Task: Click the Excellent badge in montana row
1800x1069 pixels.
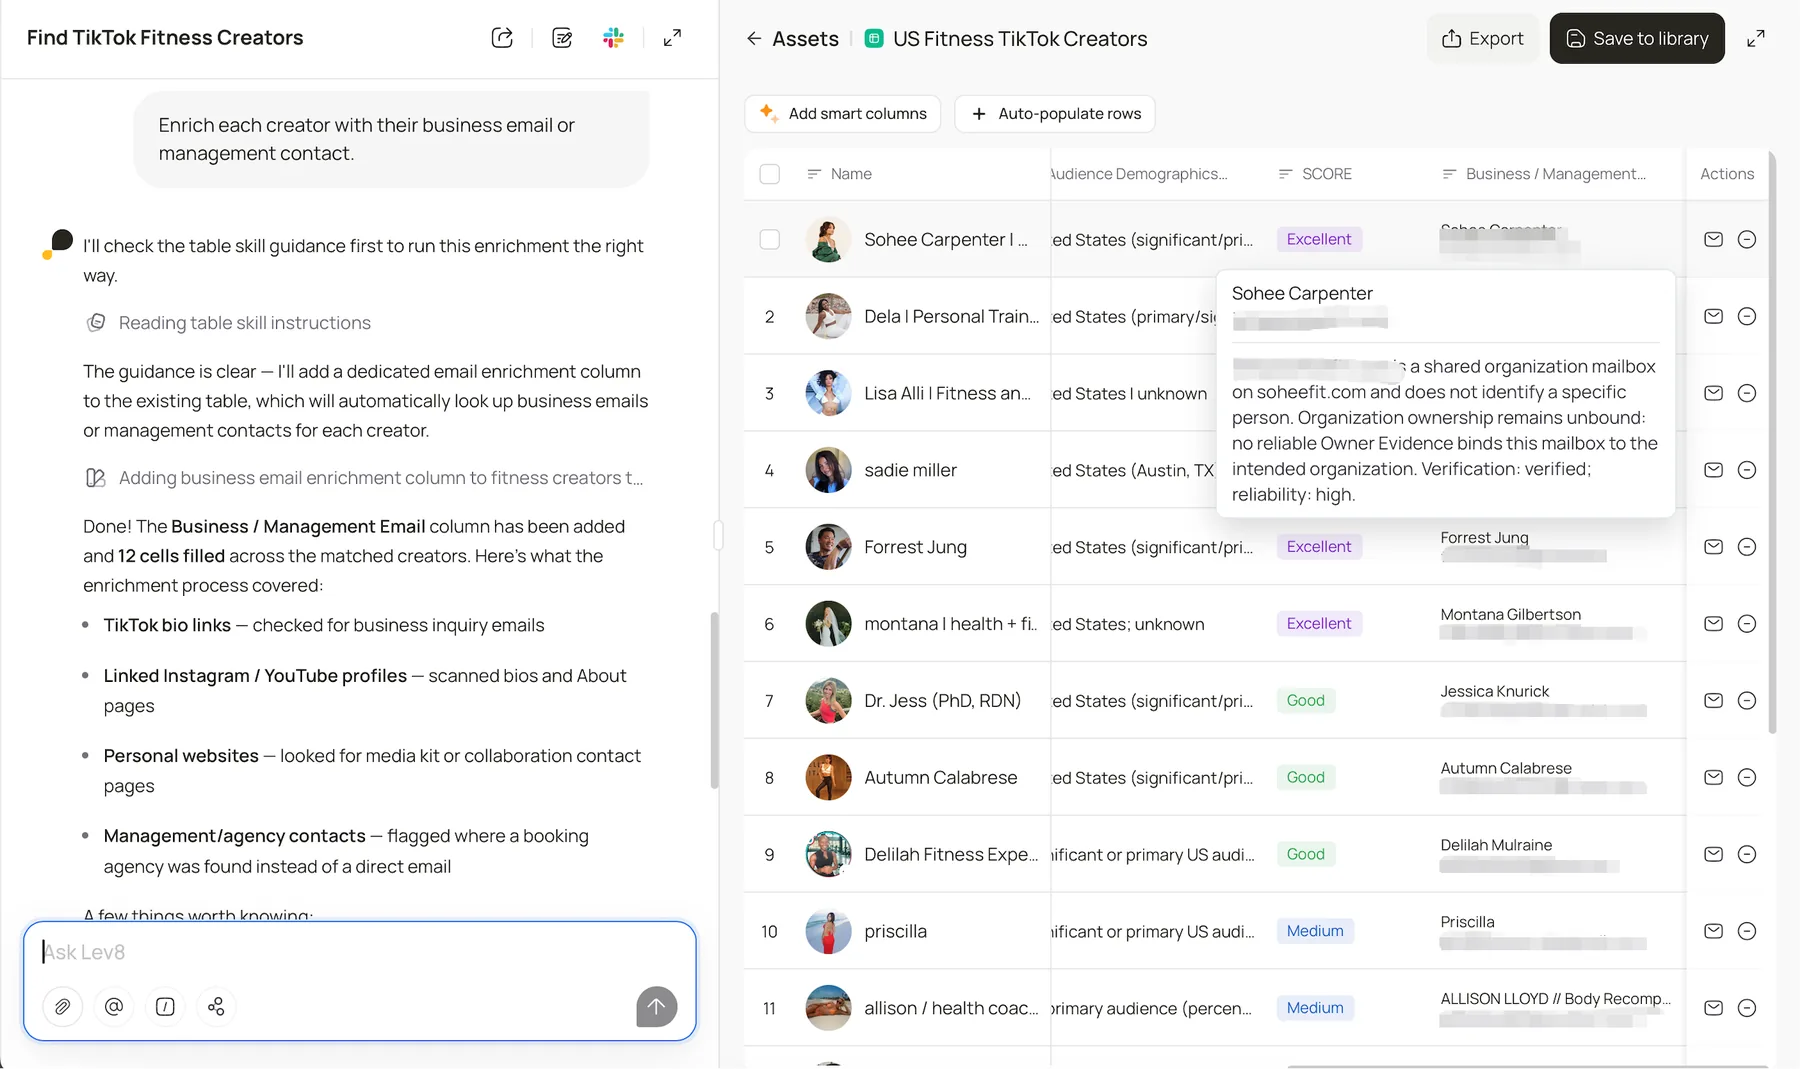Action: (1319, 624)
